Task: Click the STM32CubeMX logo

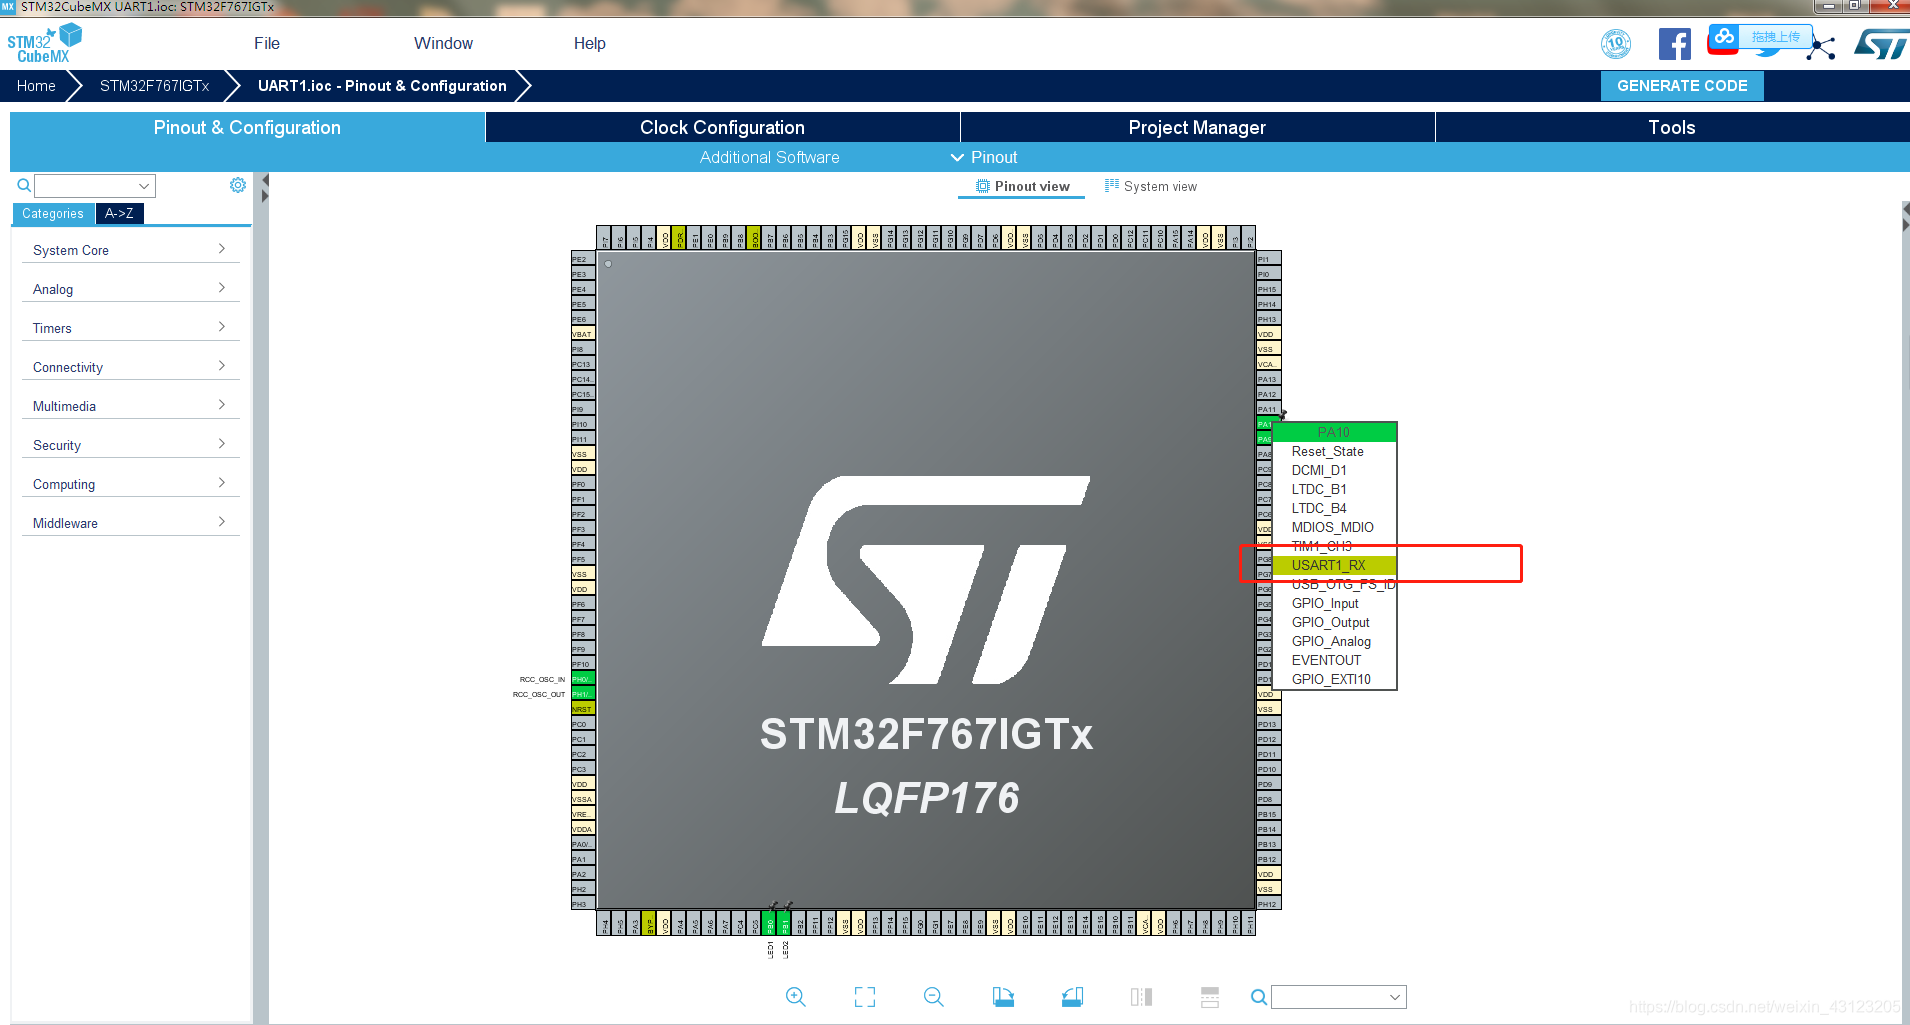Action: (44, 44)
